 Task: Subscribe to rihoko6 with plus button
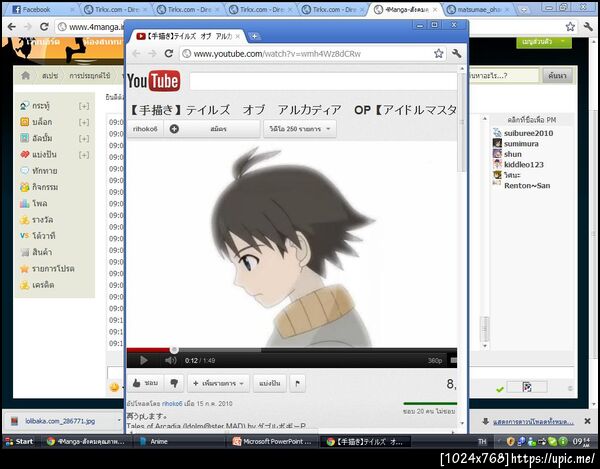(212, 129)
